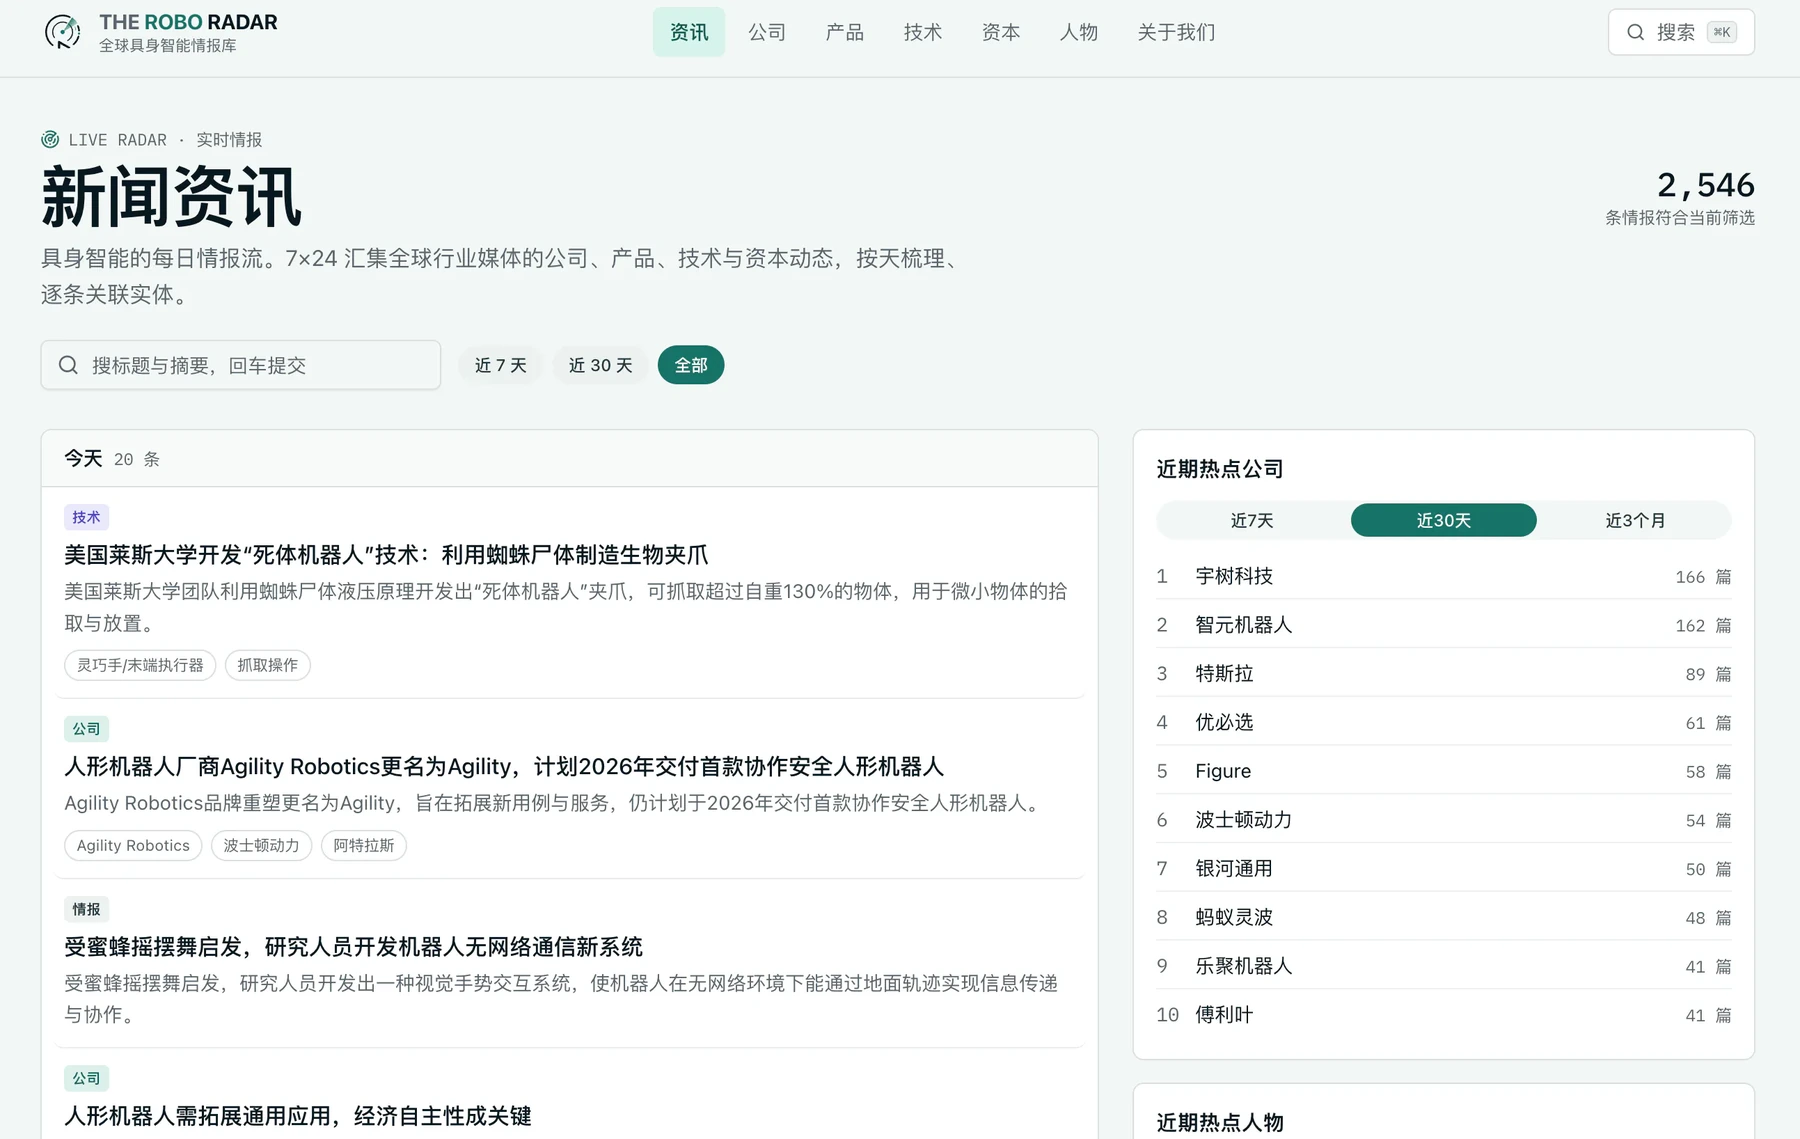
Task: Open 傅利叶 in hot companies list
Action: [1444, 1015]
